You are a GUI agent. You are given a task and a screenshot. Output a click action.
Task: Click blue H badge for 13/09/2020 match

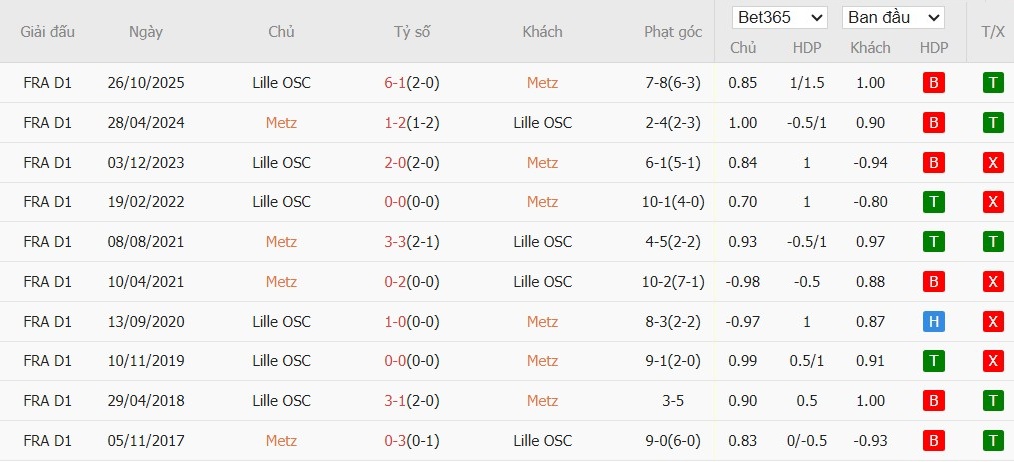pyautogui.click(x=933, y=322)
